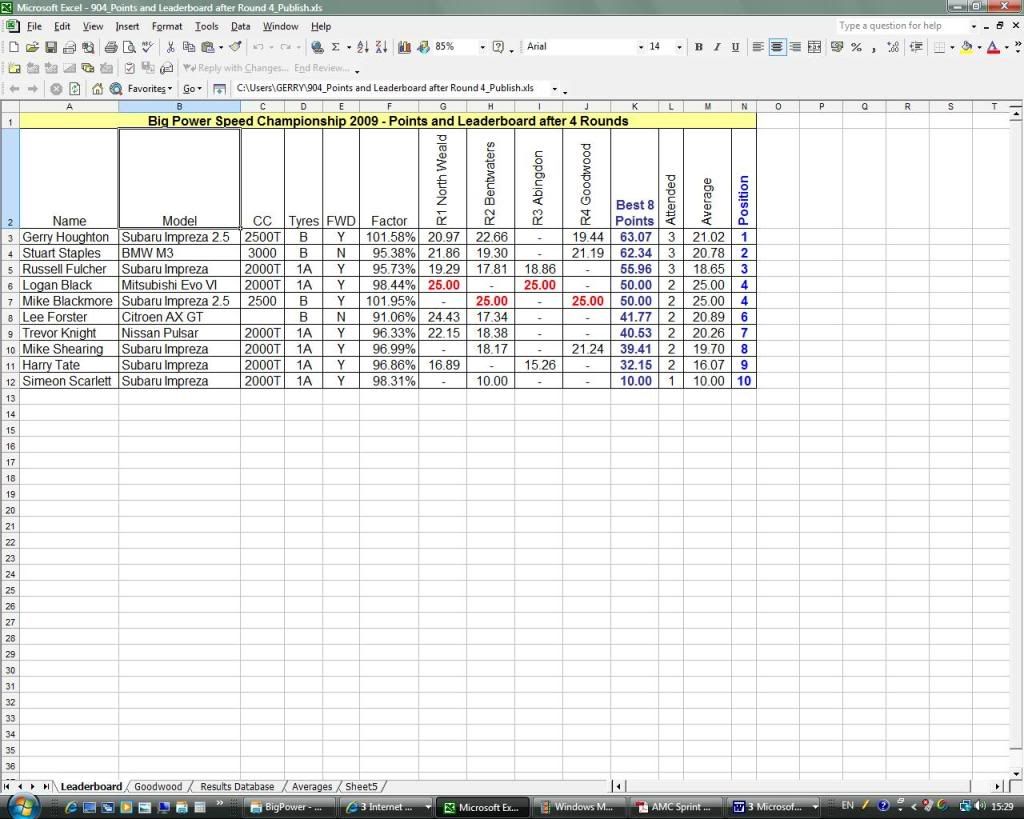The width and height of the screenshot is (1024, 819).
Task: Click the Open file icon
Action: tap(32, 47)
